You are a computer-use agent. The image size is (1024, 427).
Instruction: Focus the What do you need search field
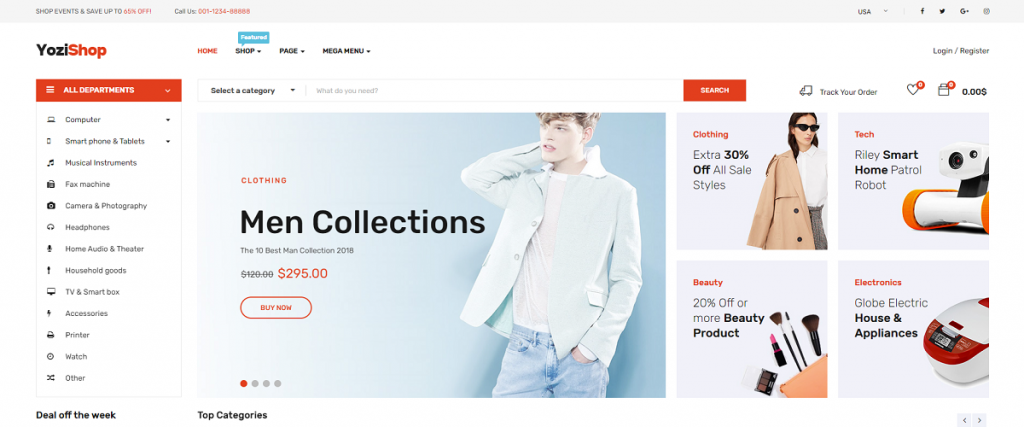(x=494, y=91)
